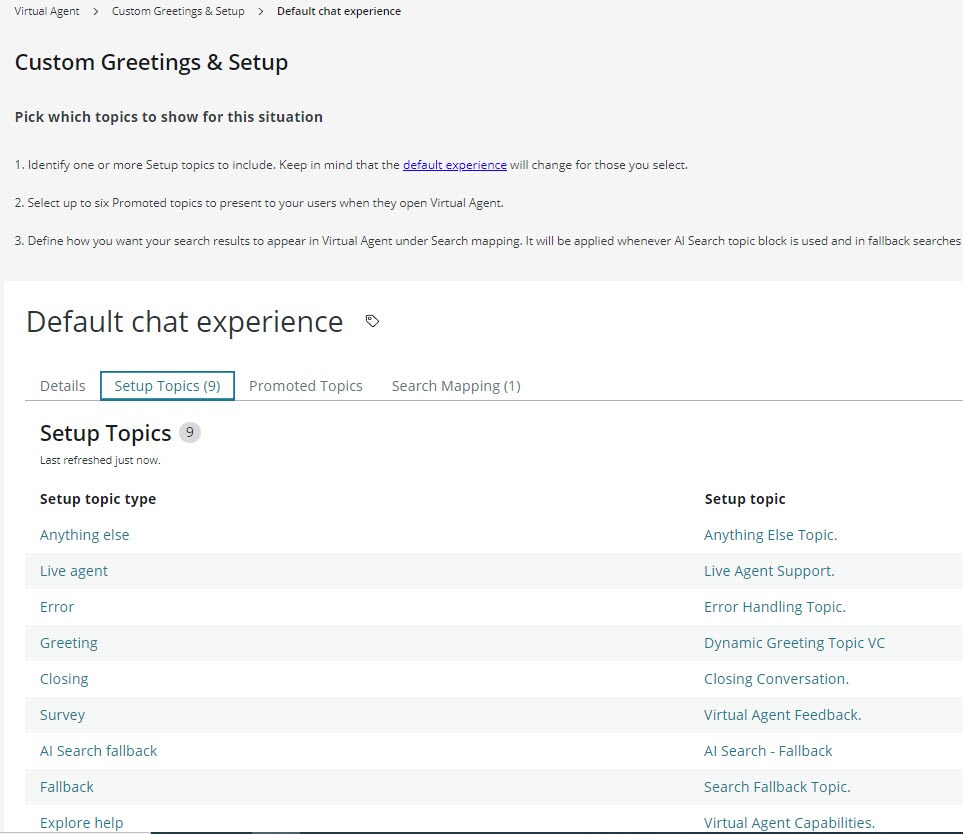This screenshot has height=834, width=963.
Task: Follow the default experience hyperlink
Action: [455, 165]
